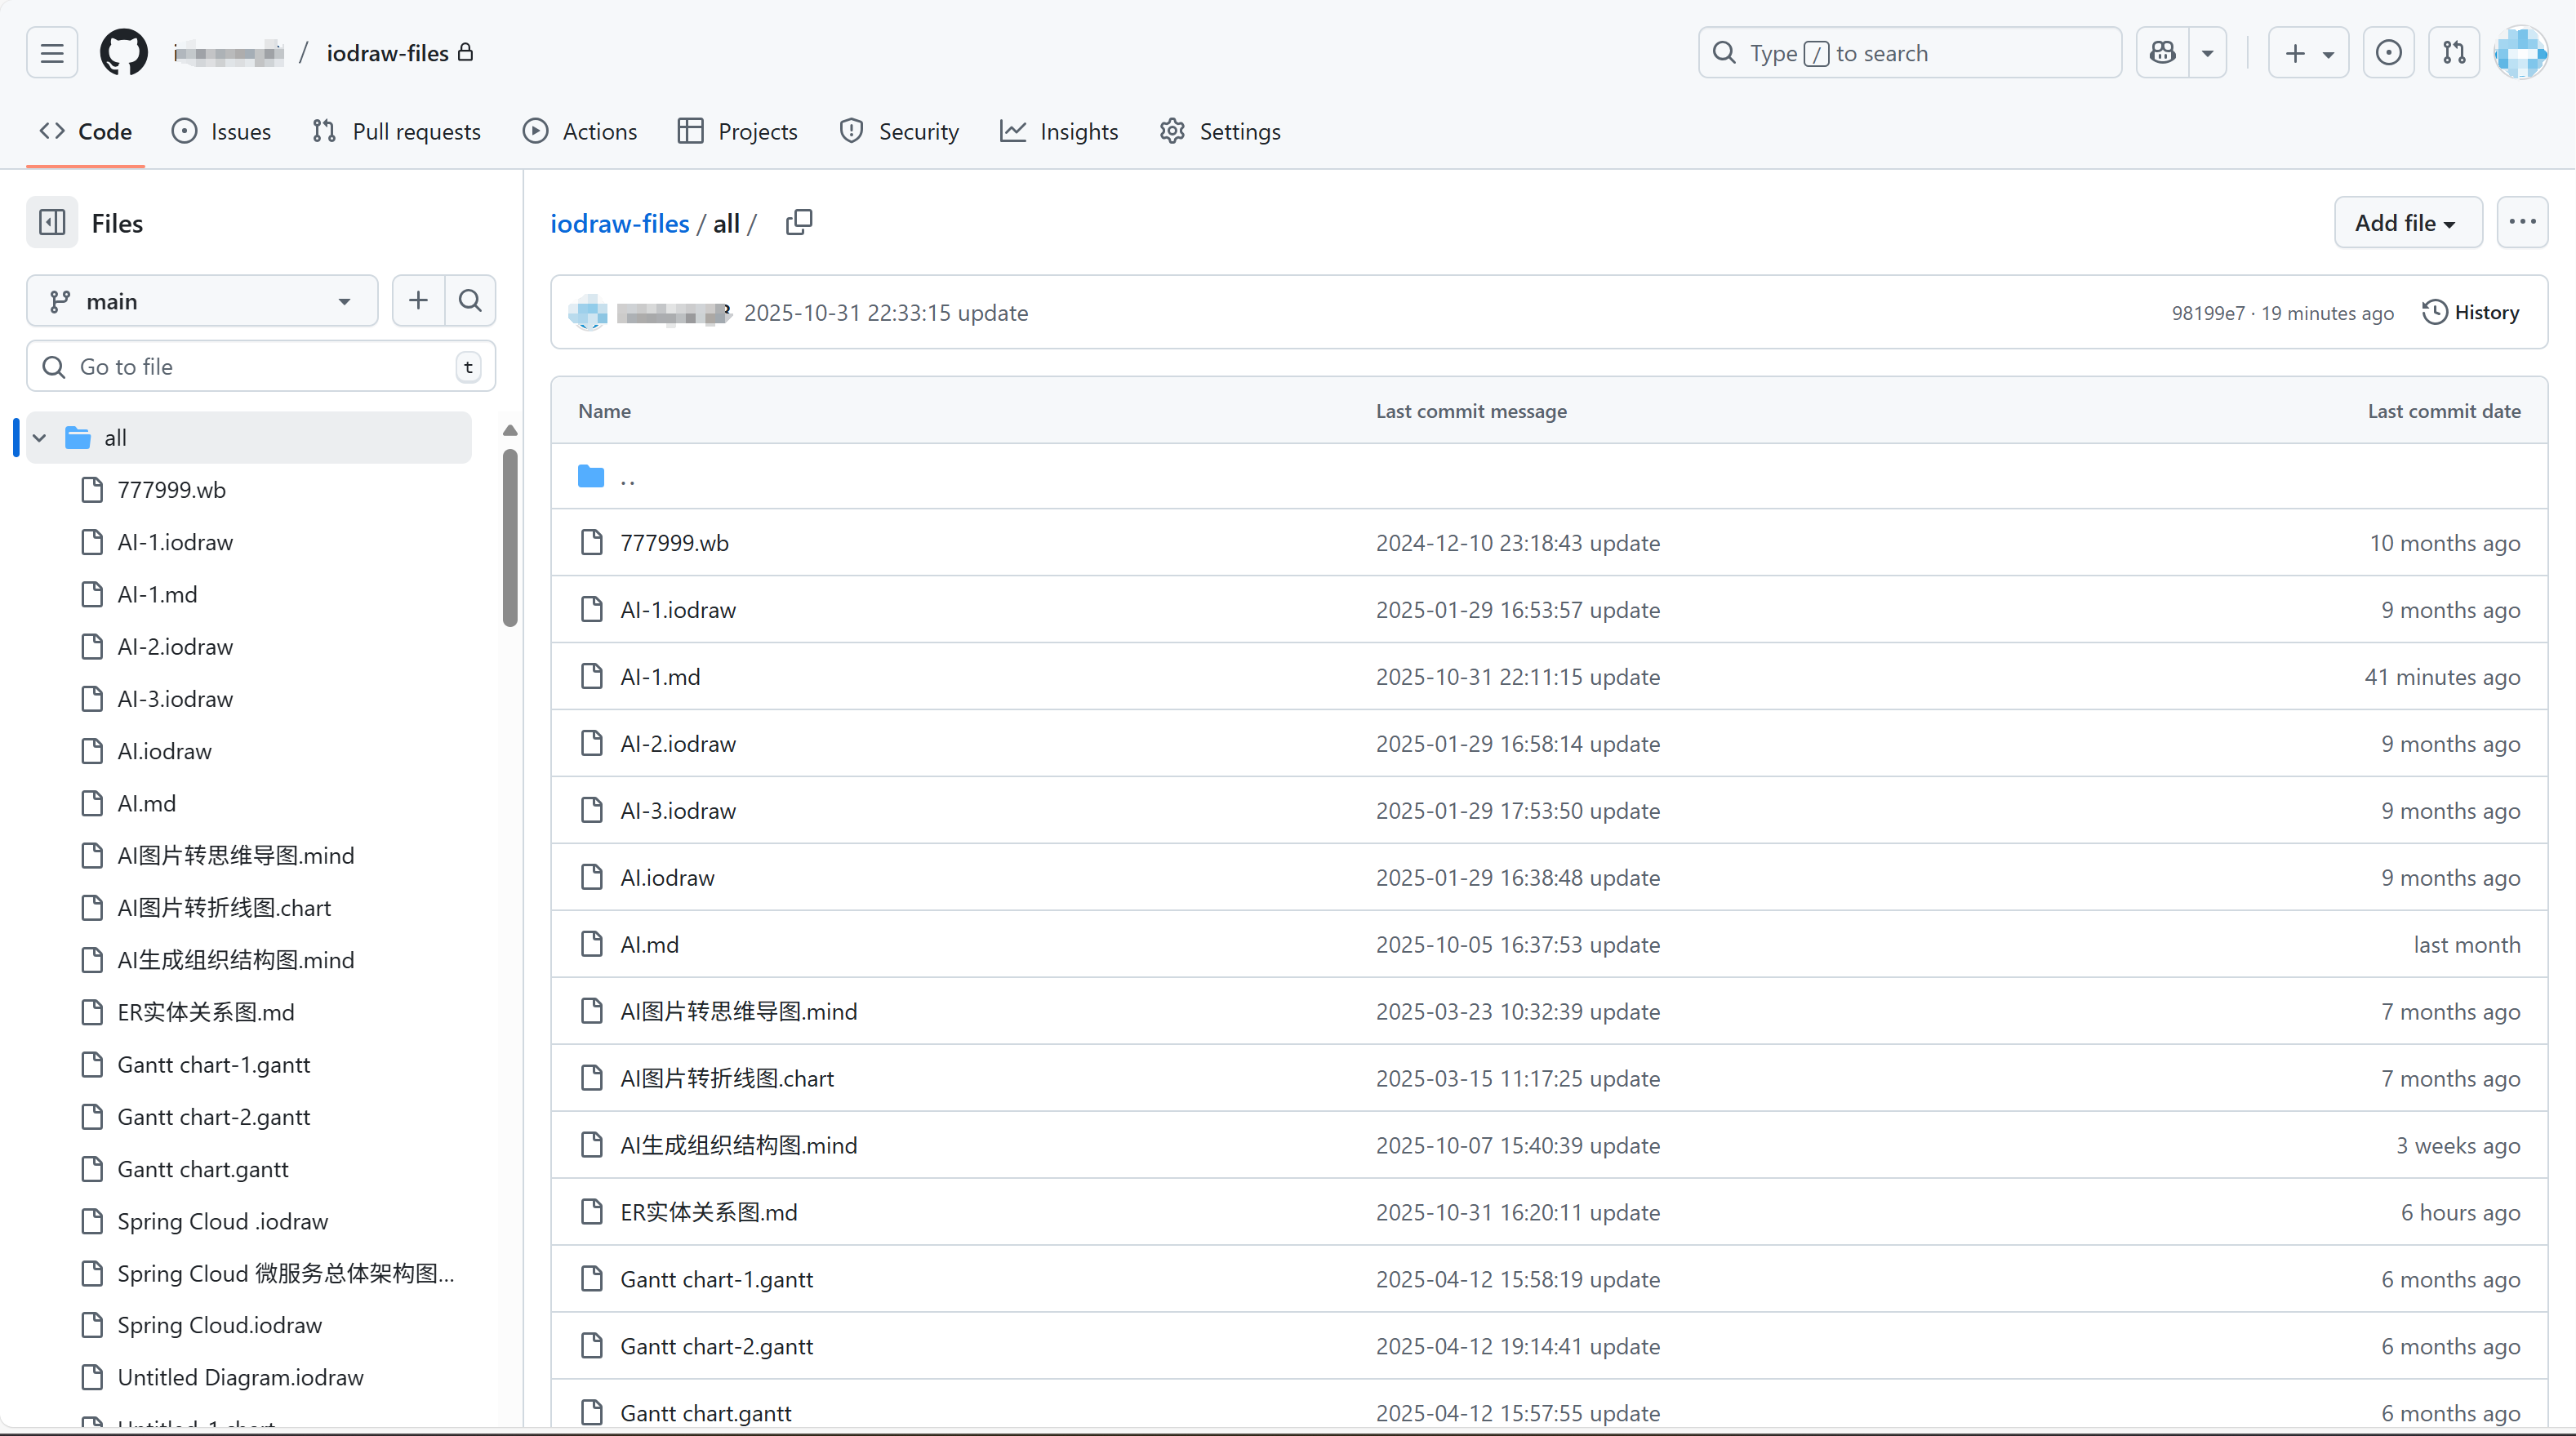Screen dimensions: 2576x1436
Task: Switch to the Actions tab
Action: coord(580,131)
